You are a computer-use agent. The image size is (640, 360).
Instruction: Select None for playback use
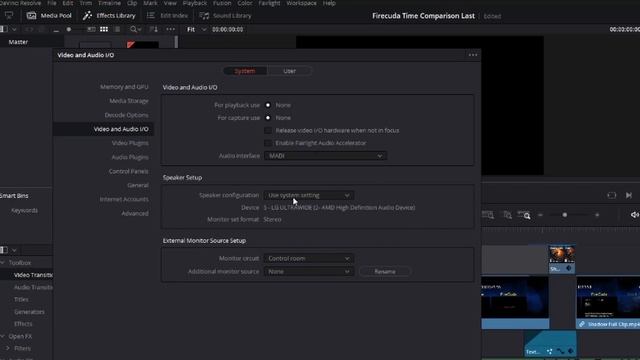point(268,105)
